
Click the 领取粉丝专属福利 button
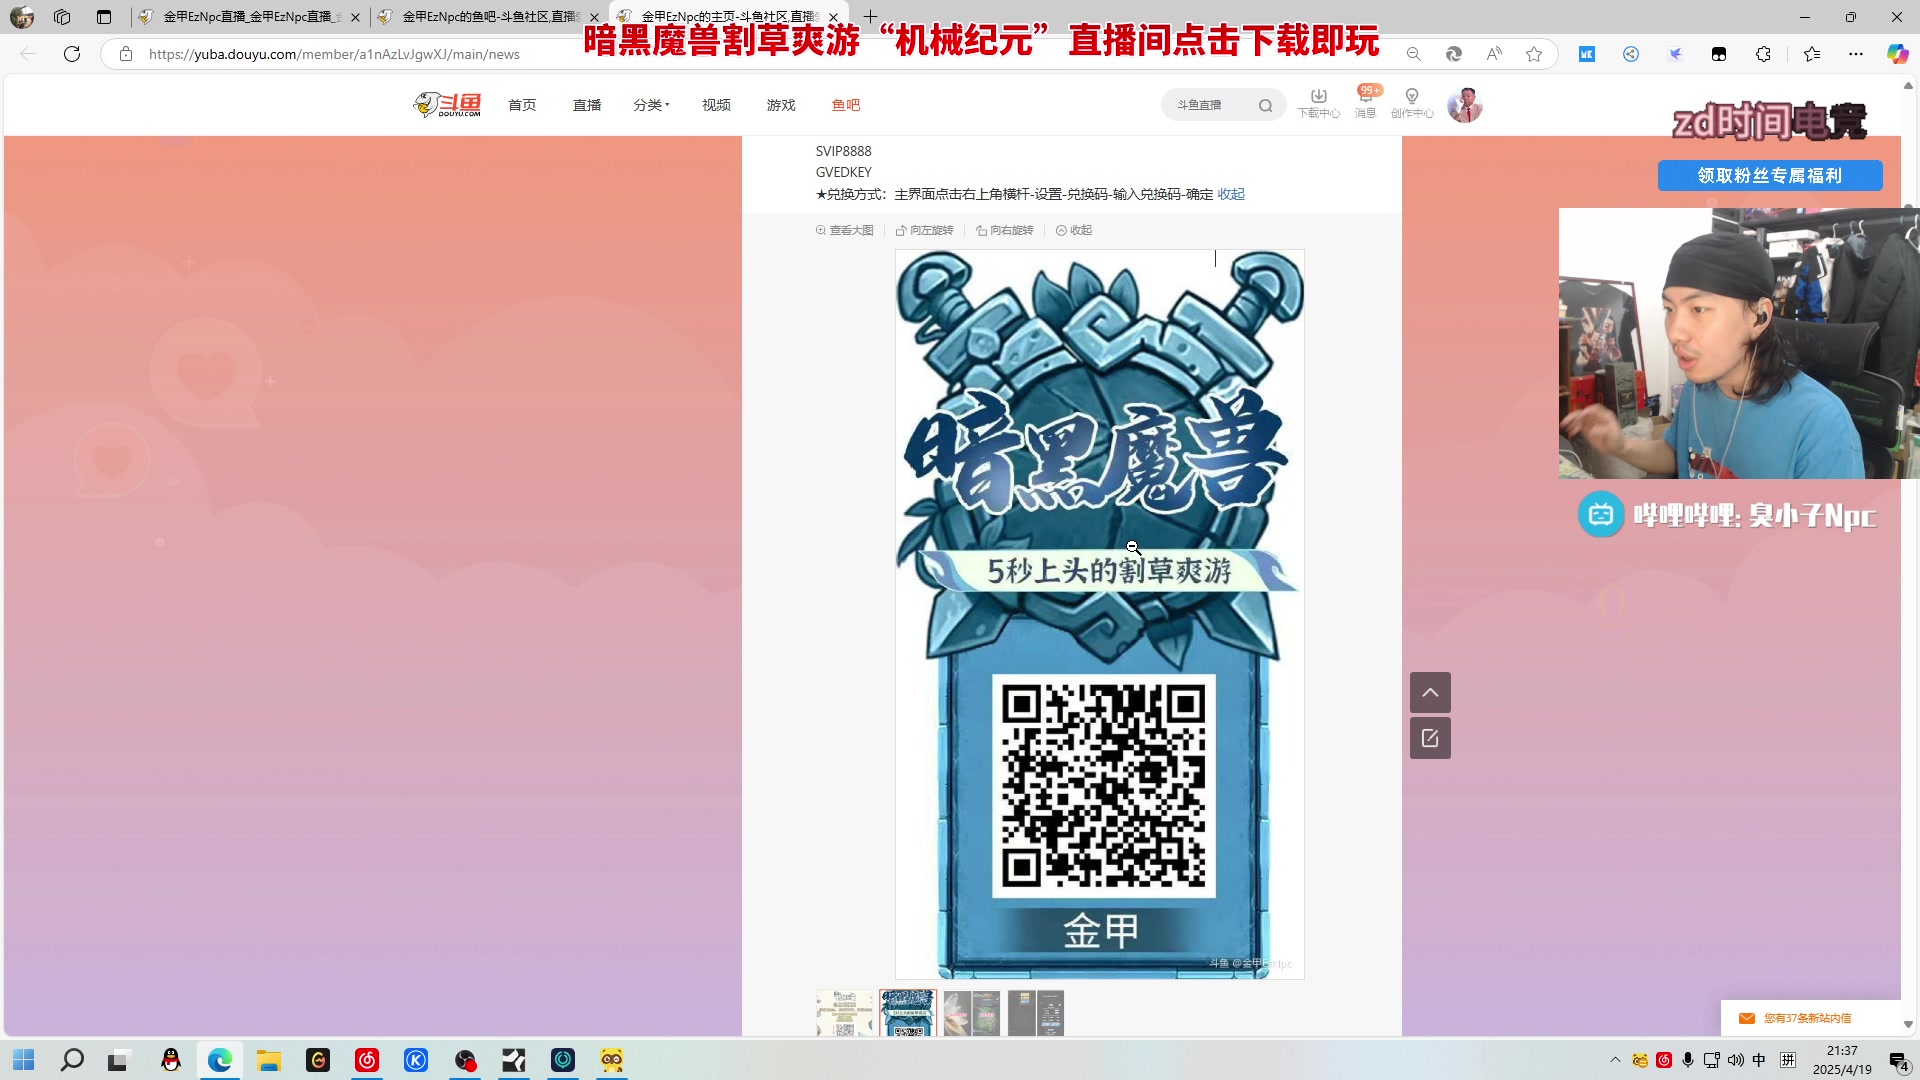(x=1770, y=175)
